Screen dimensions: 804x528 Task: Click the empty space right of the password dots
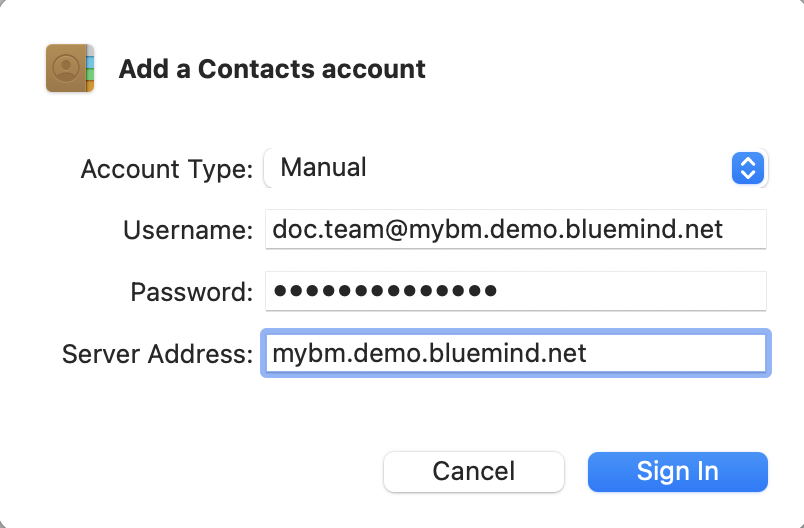[630, 291]
